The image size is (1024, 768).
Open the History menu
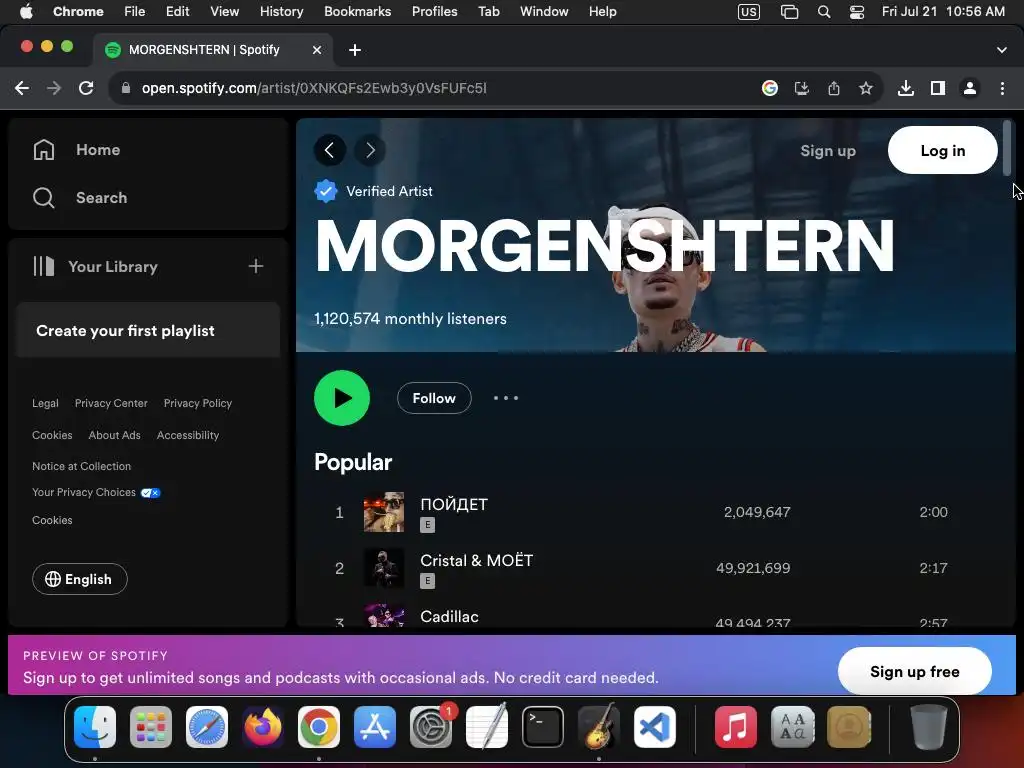pos(281,12)
